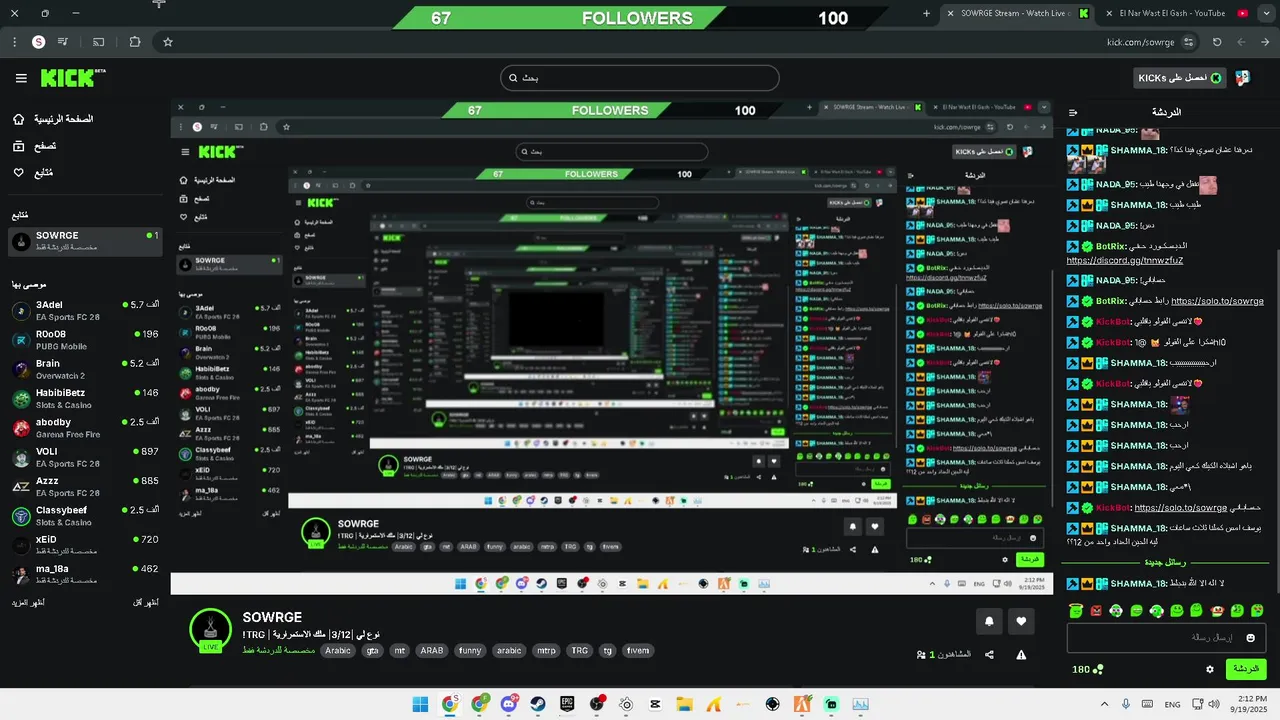The image size is (1280, 720).
Task: Select the capitalized Arabic tag
Action: coord(338,651)
